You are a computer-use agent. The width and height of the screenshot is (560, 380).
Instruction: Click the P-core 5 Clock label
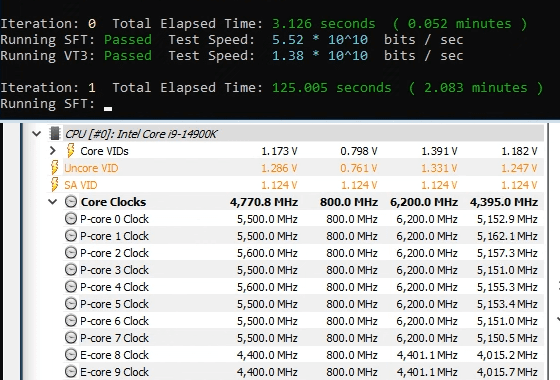(x=114, y=304)
